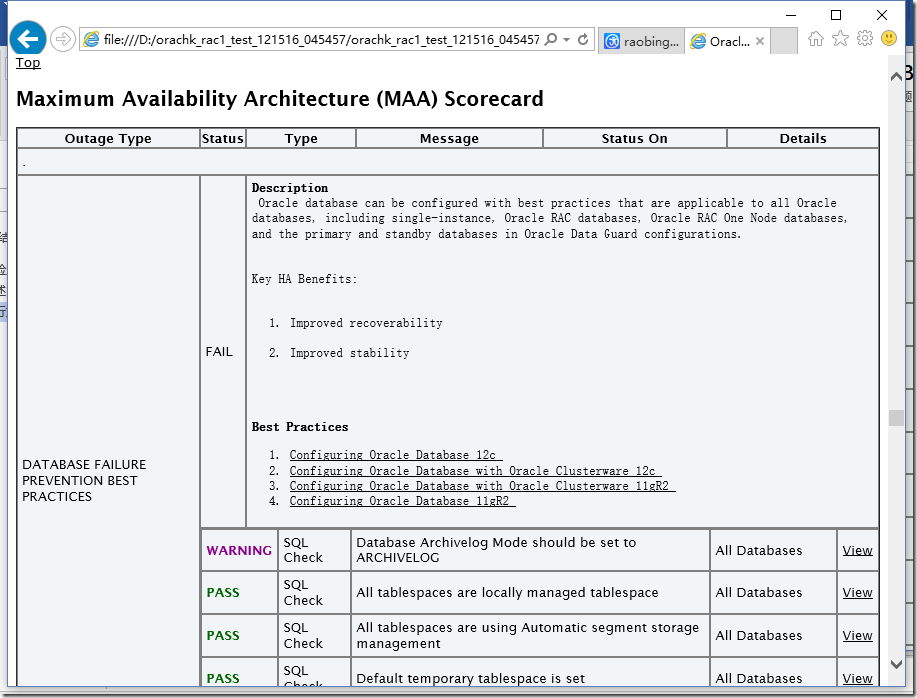Open Favorites with the star icon
The height and width of the screenshot is (698, 917).
click(838, 38)
